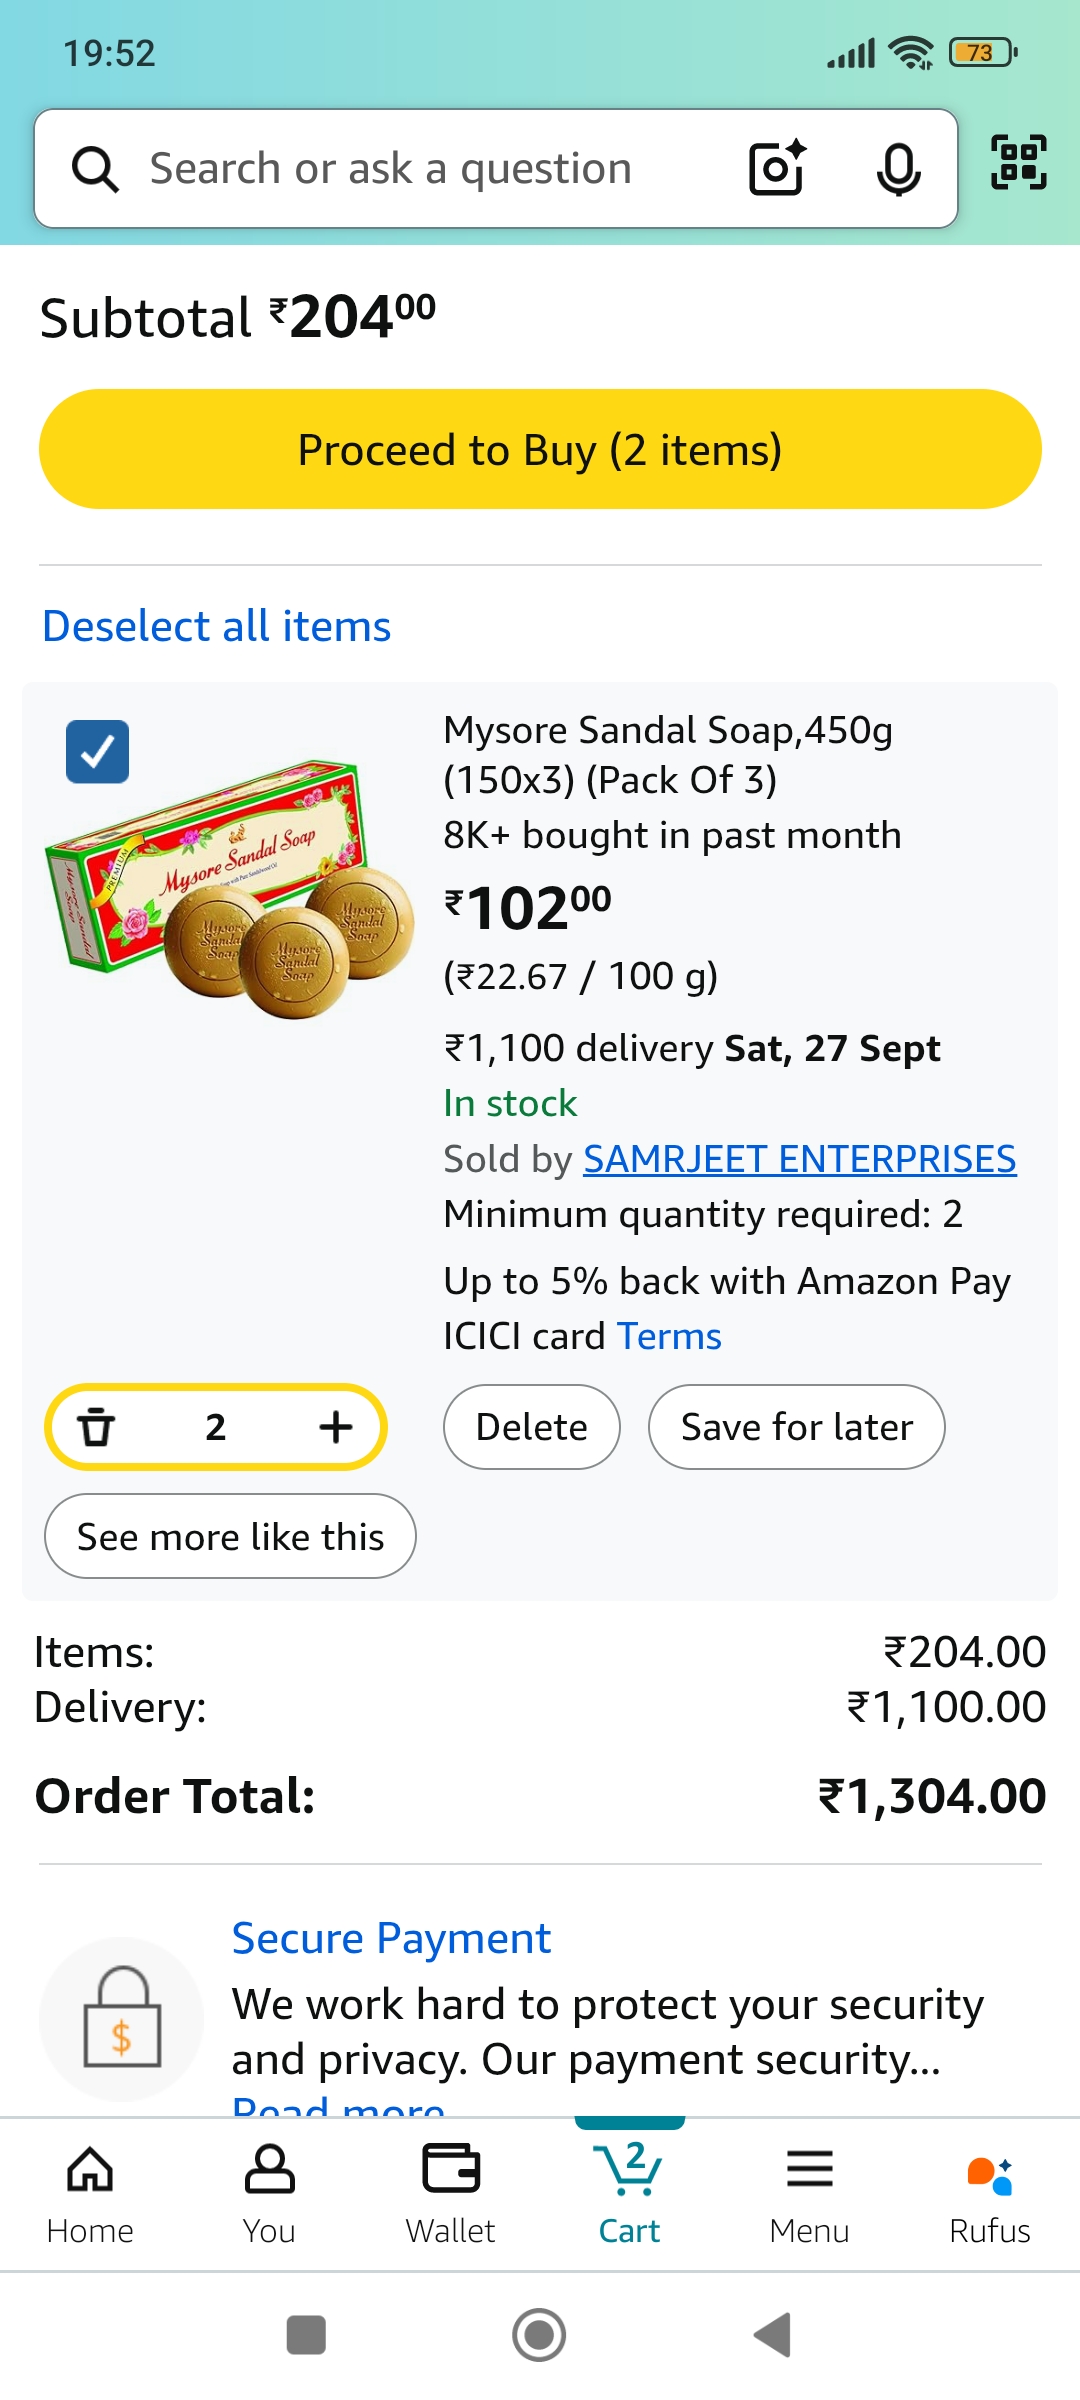Delete the soap from the cart

531,1427
